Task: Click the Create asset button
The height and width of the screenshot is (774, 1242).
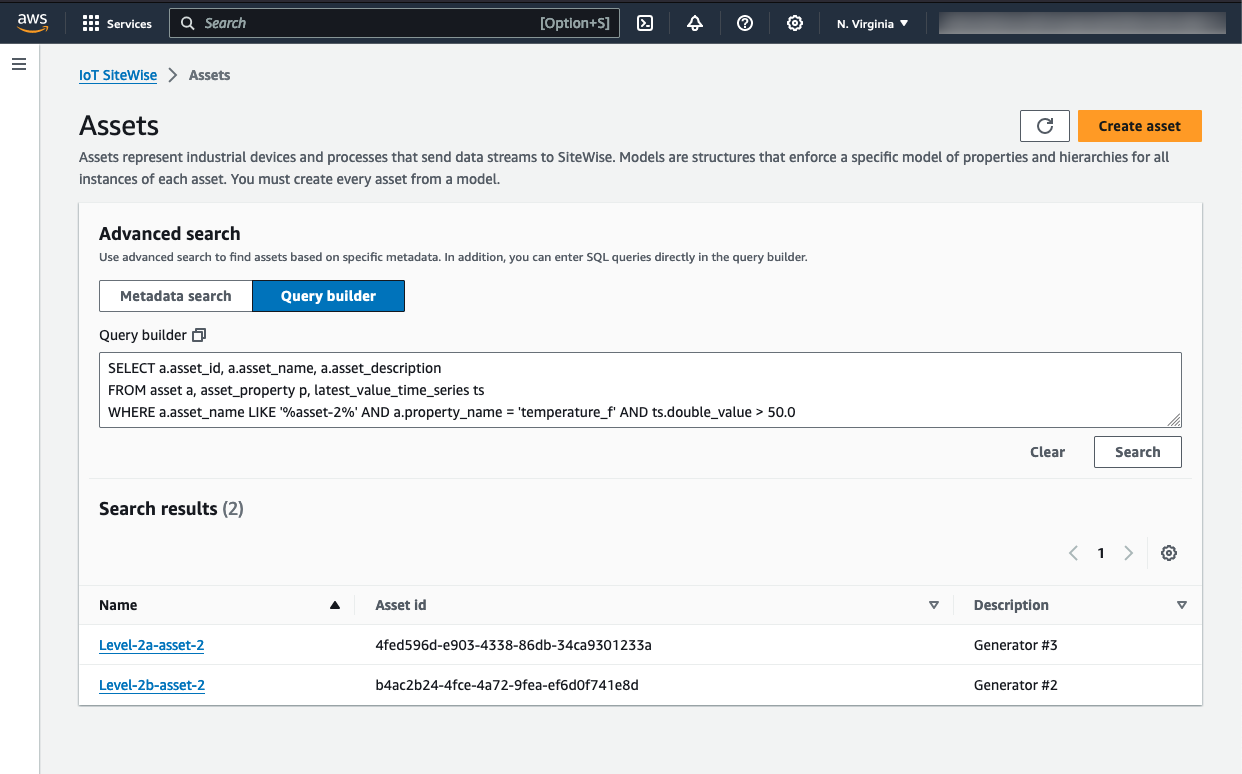Action: (x=1139, y=126)
